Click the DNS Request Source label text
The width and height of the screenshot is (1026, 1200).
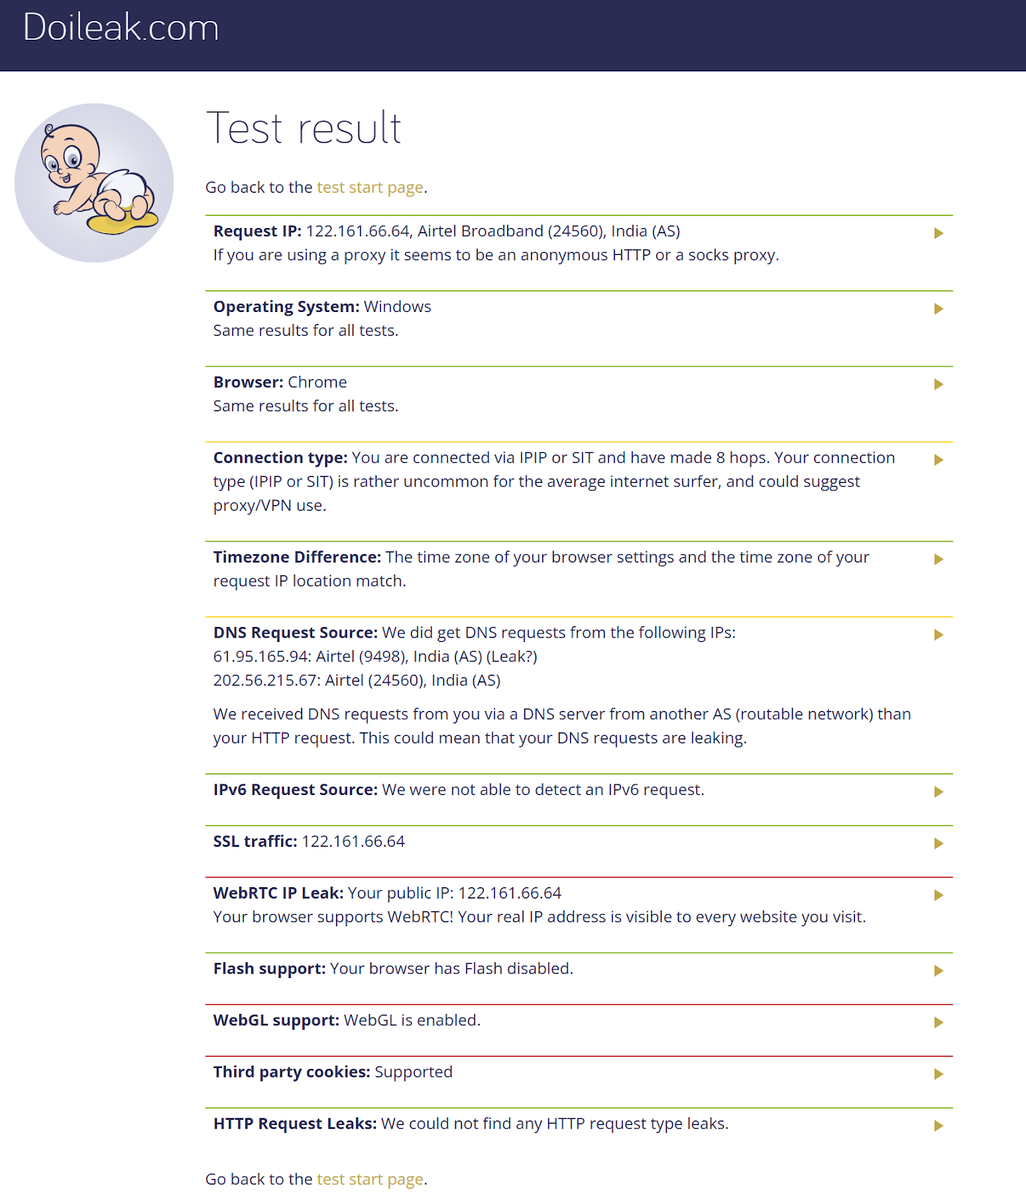pos(295,633)
